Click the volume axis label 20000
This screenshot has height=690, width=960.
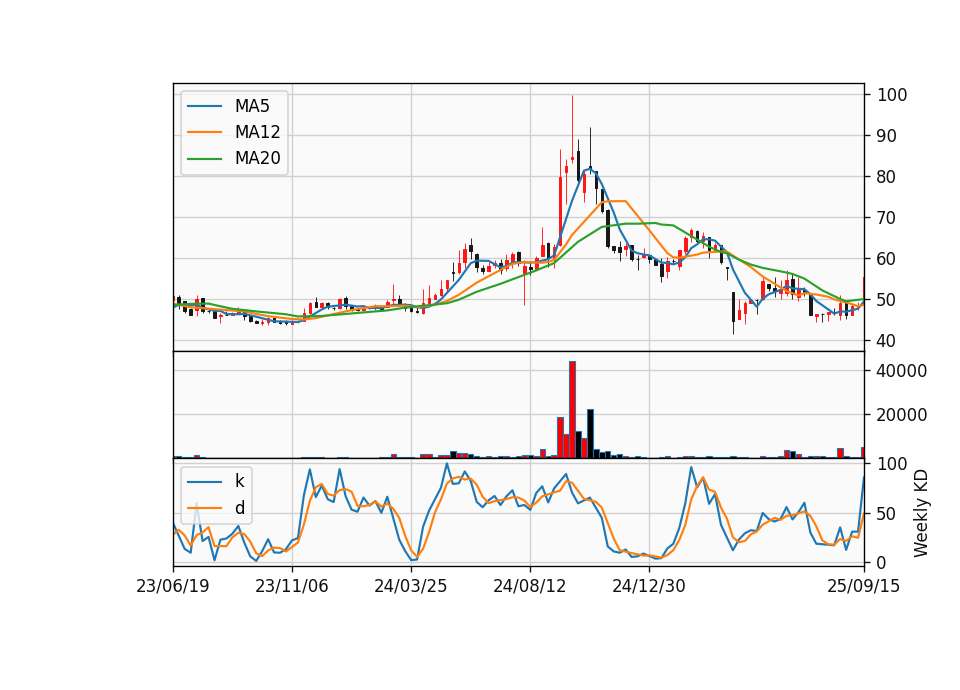click(x=902, y=415)
